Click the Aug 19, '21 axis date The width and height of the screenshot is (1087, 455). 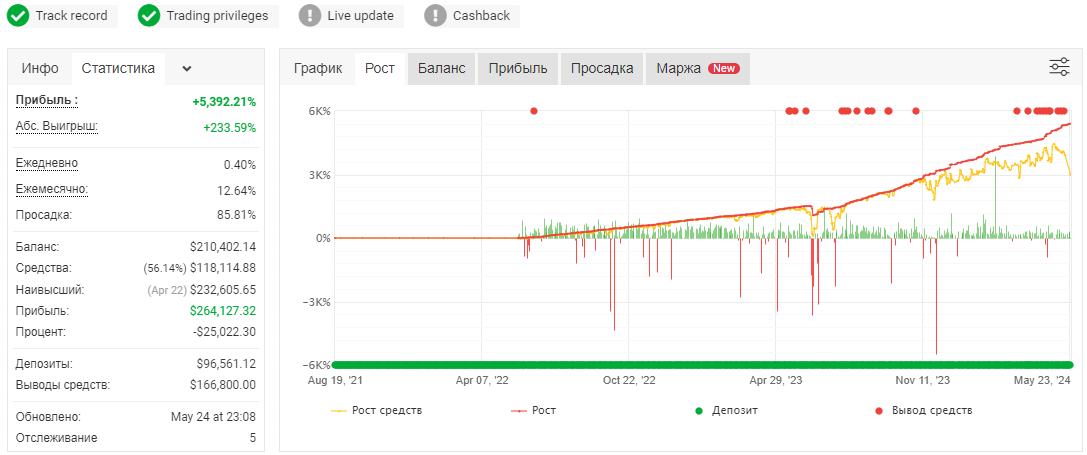336,380
